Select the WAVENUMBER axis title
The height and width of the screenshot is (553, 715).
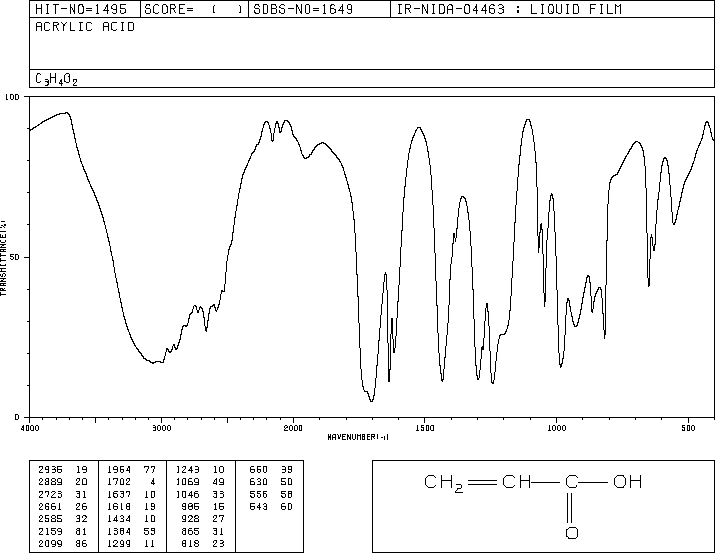(358, 437)
